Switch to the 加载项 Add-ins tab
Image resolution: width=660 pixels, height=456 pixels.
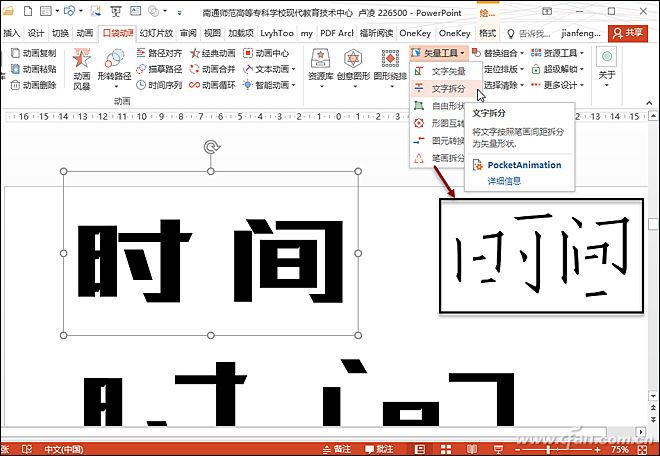tap(241, 33)
